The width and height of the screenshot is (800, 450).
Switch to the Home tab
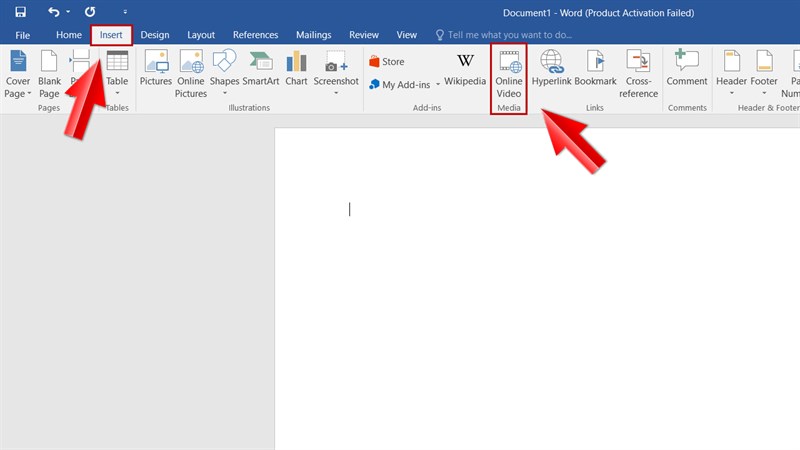pos(68,35)
